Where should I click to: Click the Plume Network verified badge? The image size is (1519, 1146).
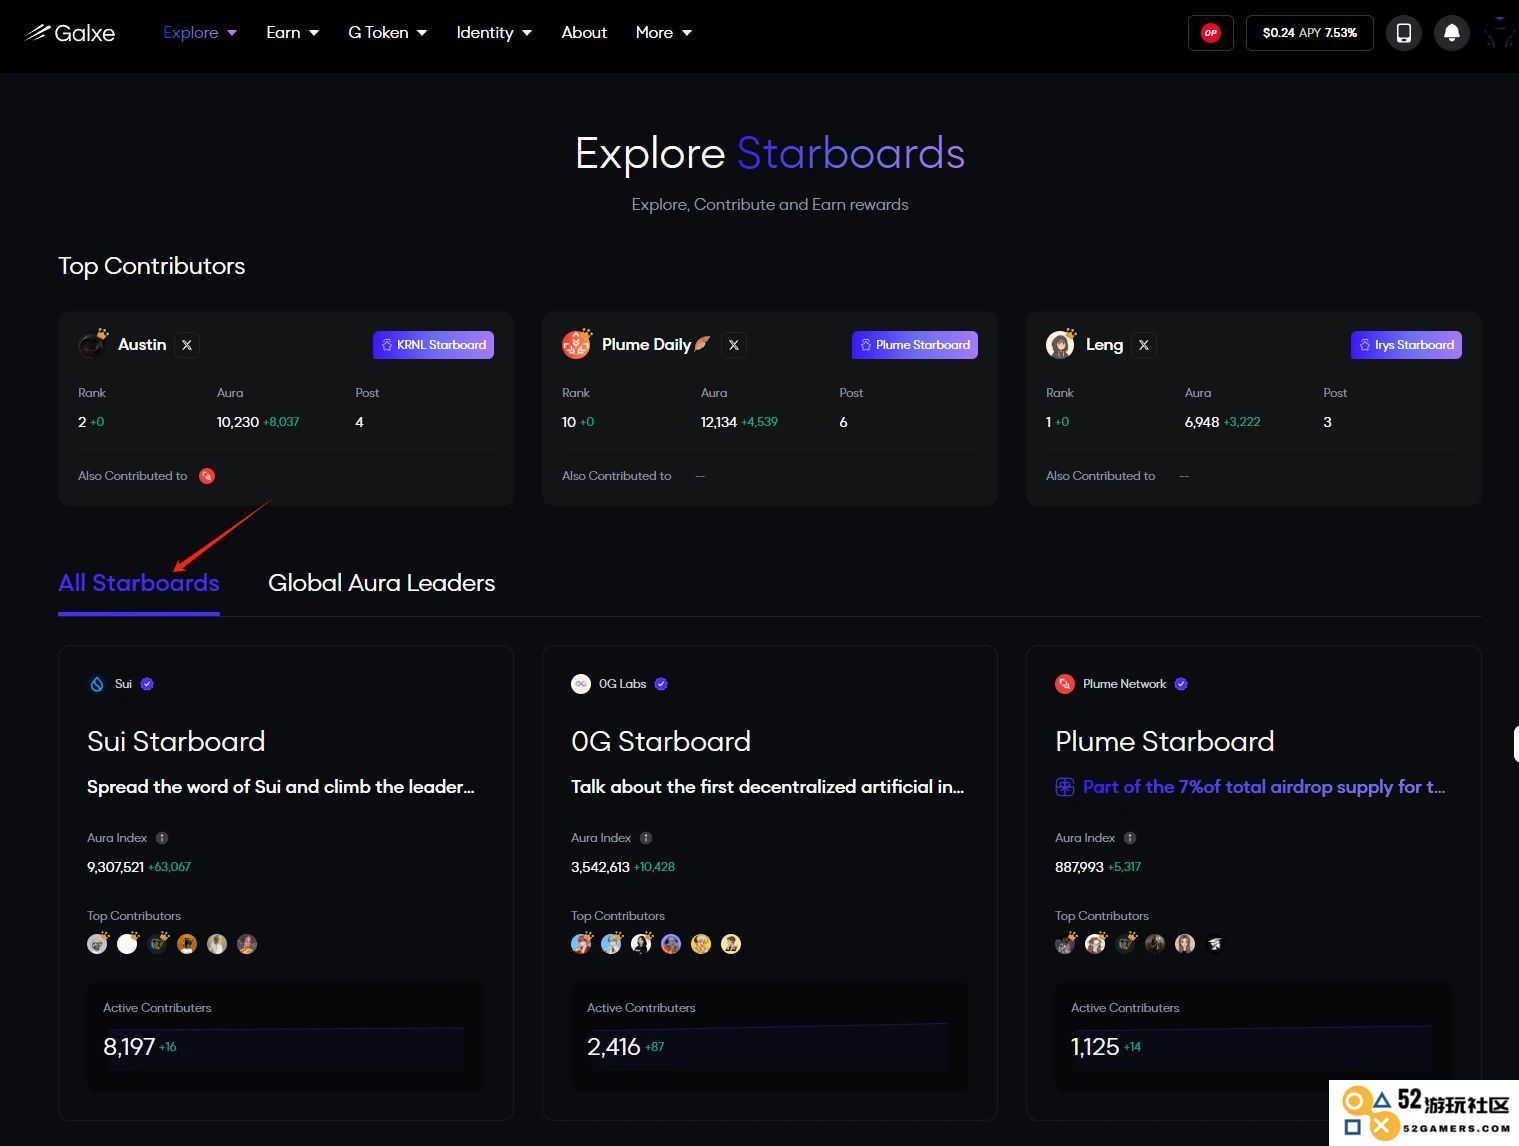click(x=1181, y=684)
